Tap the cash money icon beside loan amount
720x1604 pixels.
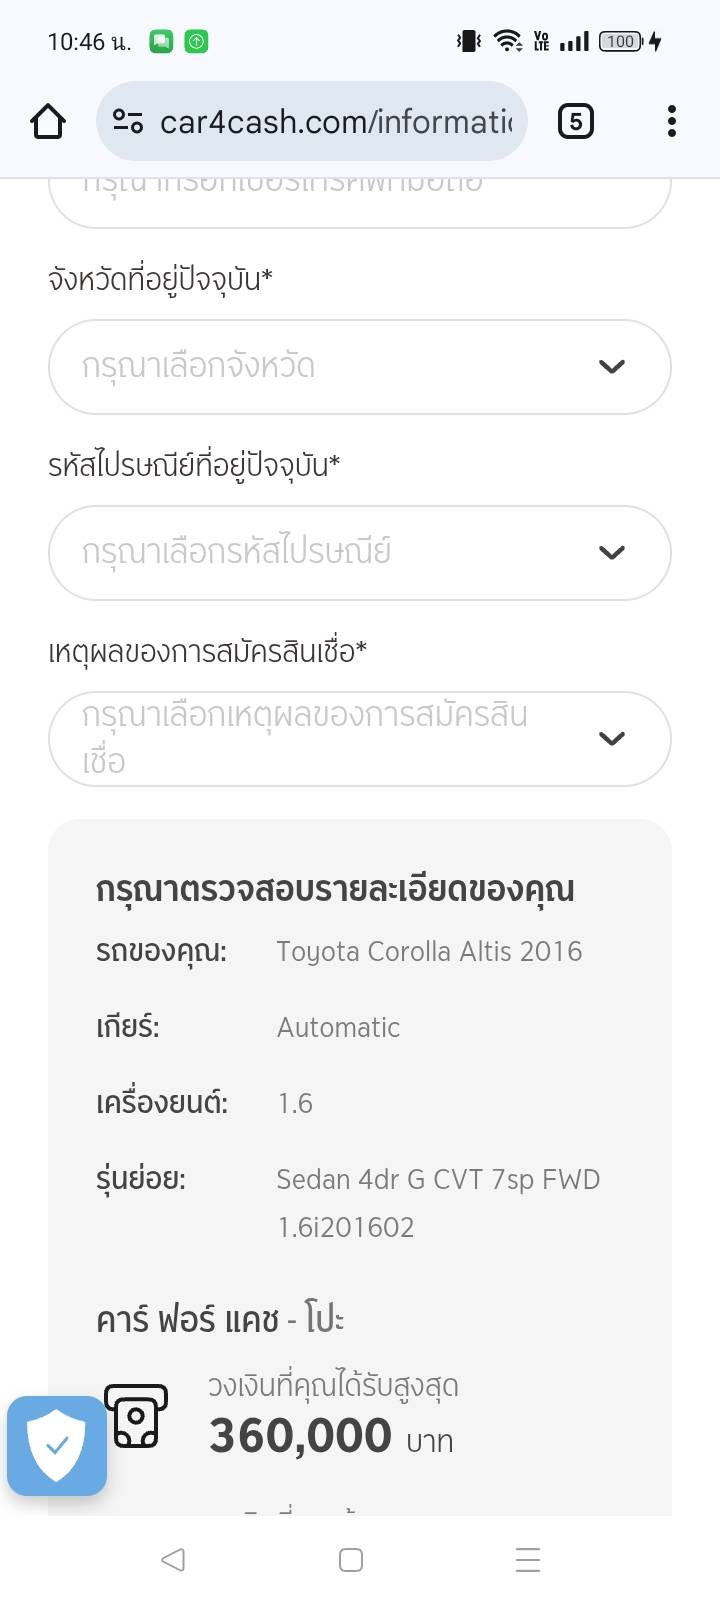pos(136,1416)
